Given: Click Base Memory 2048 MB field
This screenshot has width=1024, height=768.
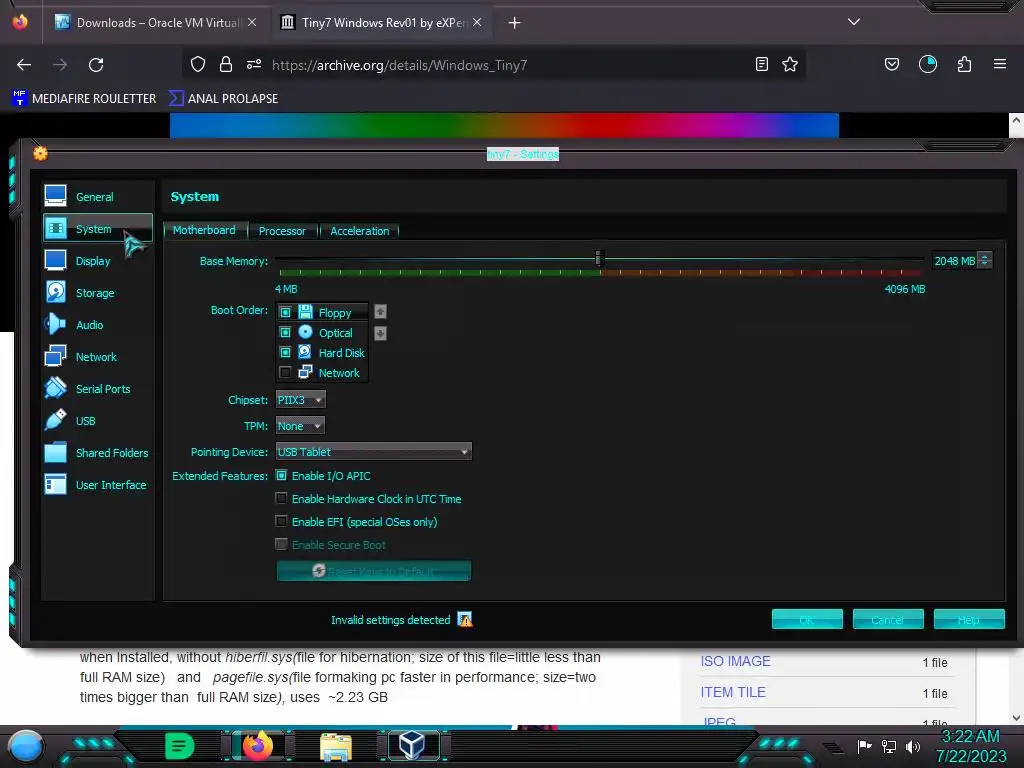Looking at the screenshot, I should click(x=954, y=261).
